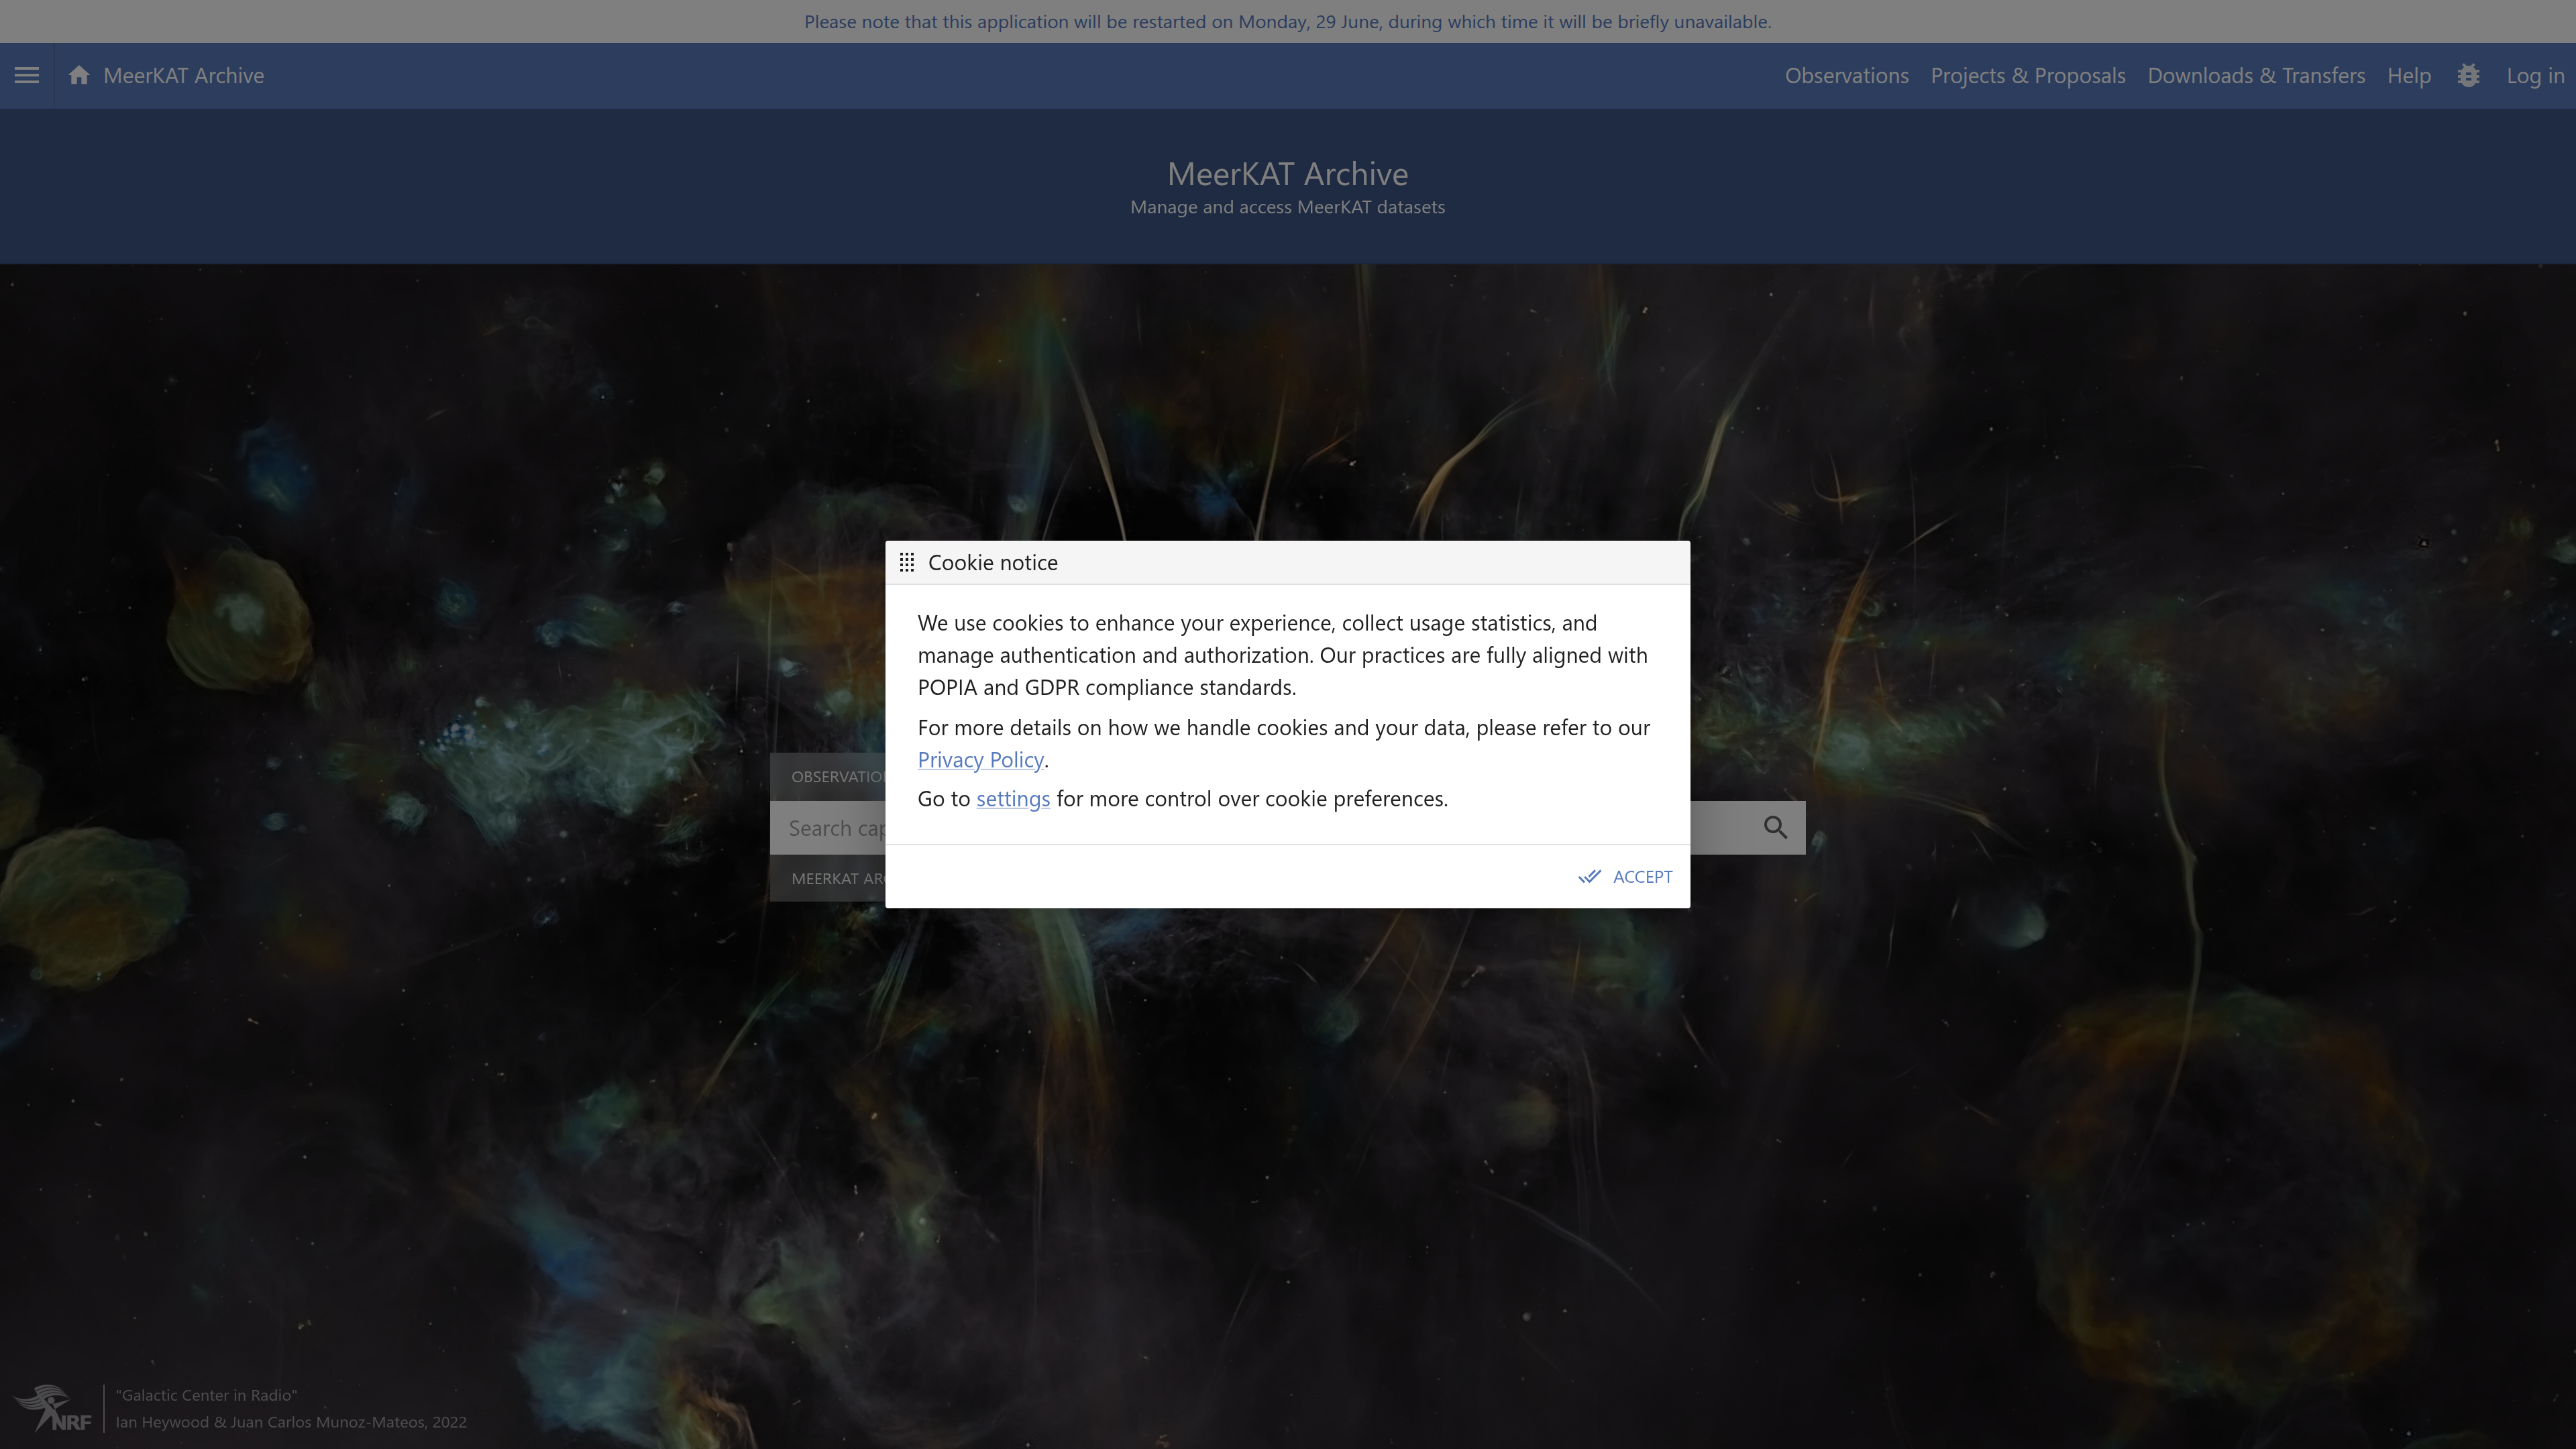The height and width of the screenshot is (1449, 2576).
Task: Open the Observations menu item
Action: (x=1846, y=76)
